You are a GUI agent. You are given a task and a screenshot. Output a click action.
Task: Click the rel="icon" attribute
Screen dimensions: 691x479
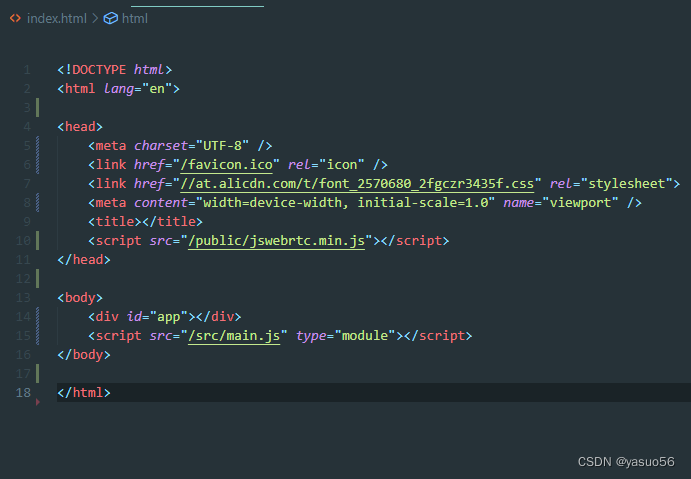tap(326, 165)
